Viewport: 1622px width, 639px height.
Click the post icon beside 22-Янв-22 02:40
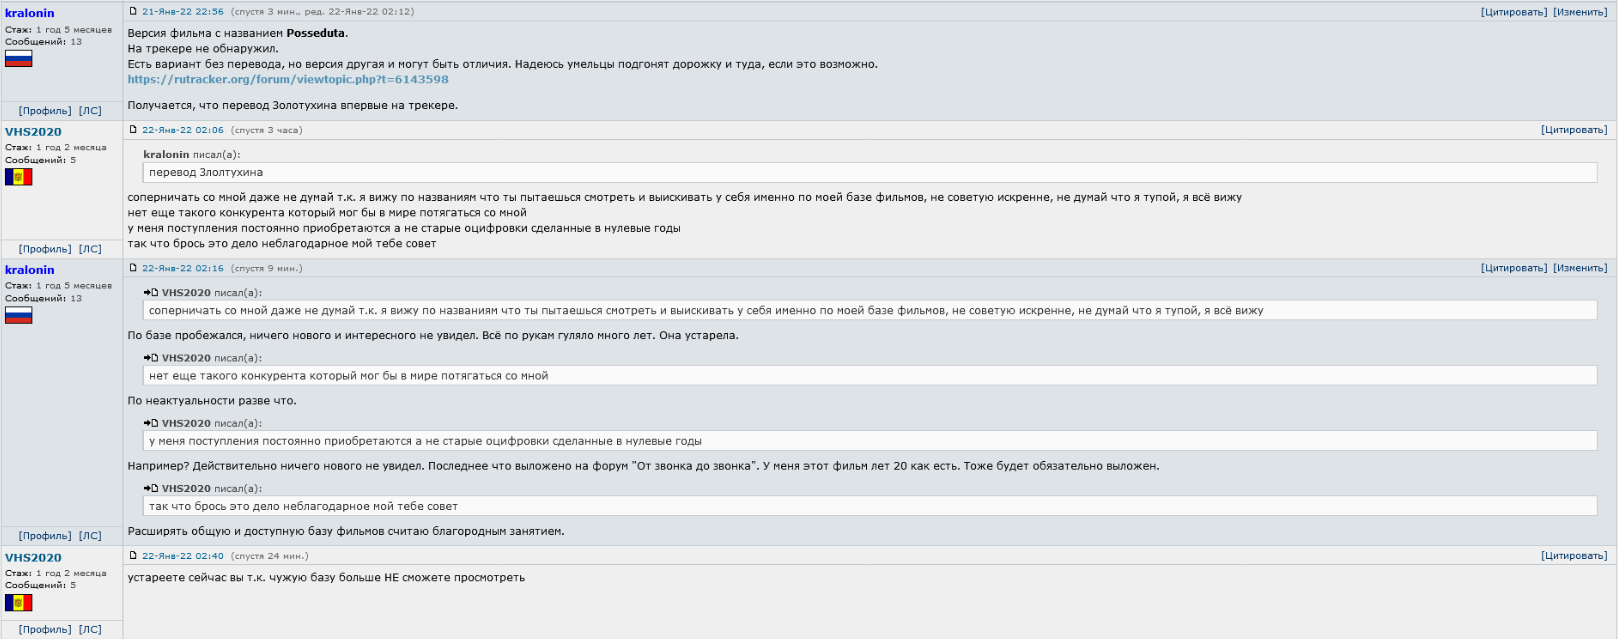point(133,556)
